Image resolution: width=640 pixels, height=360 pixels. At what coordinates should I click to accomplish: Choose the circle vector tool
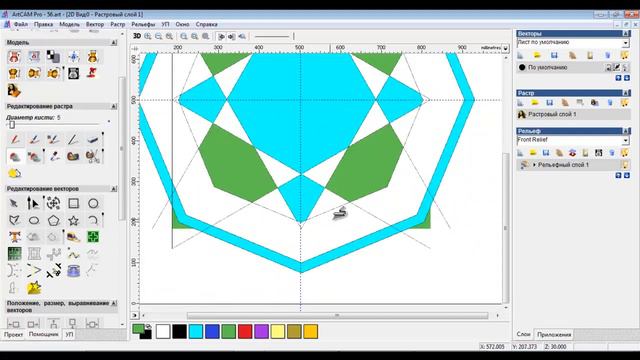tap(93, 203)
